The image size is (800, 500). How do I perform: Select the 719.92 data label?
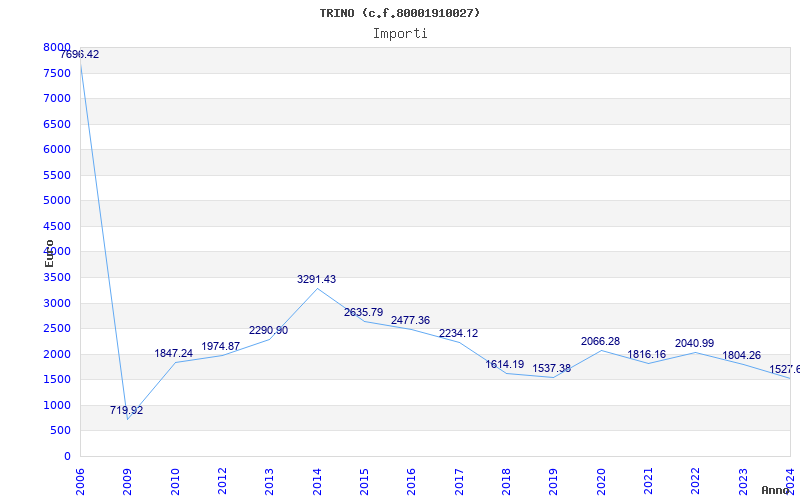point(127,410)
